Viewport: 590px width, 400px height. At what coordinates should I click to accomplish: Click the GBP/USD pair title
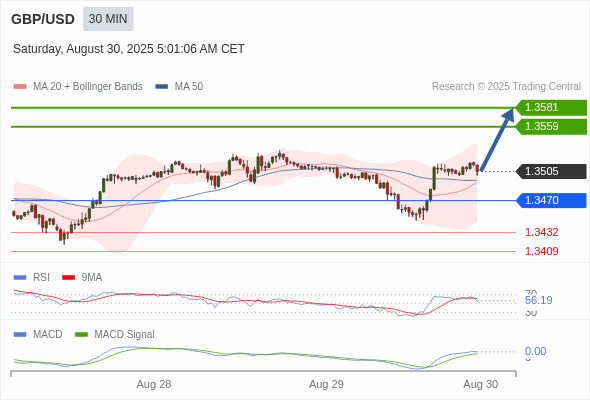click(x=43, y=19)
